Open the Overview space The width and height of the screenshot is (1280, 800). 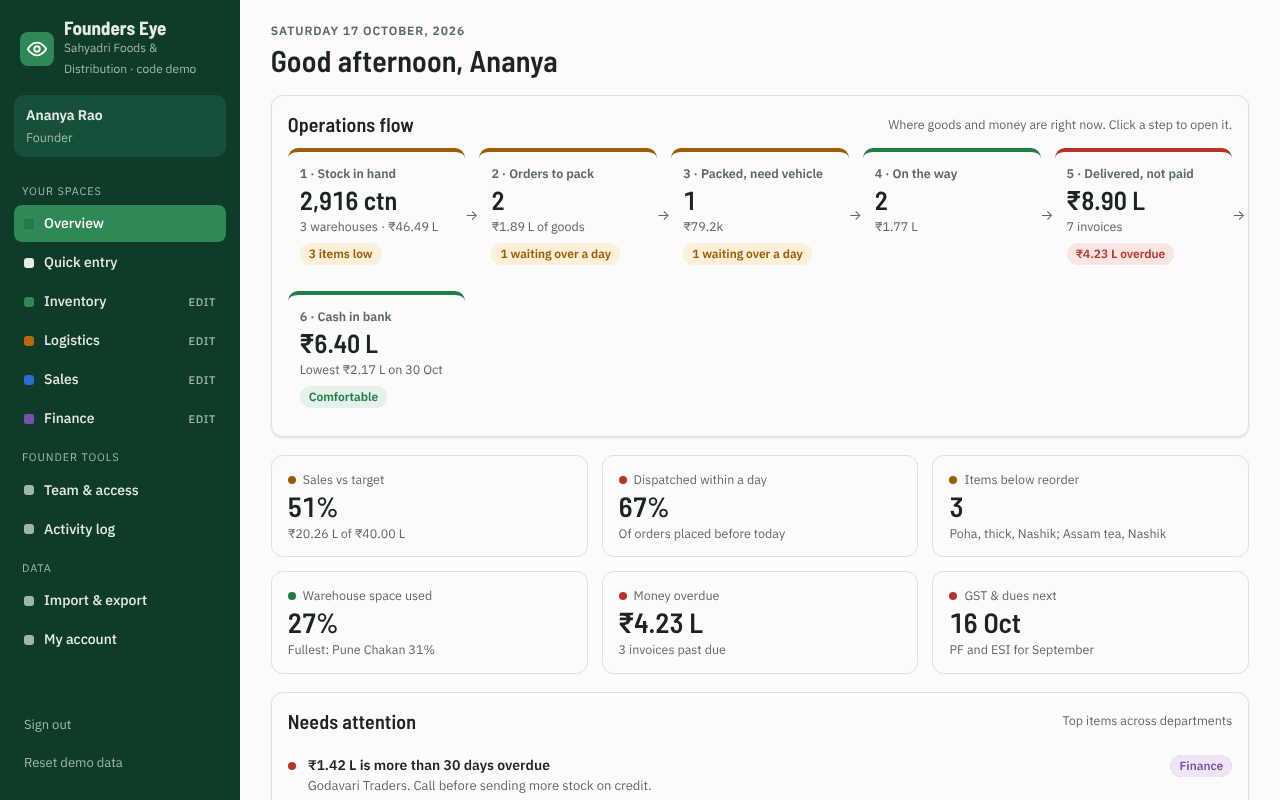[x=120, y=223]
